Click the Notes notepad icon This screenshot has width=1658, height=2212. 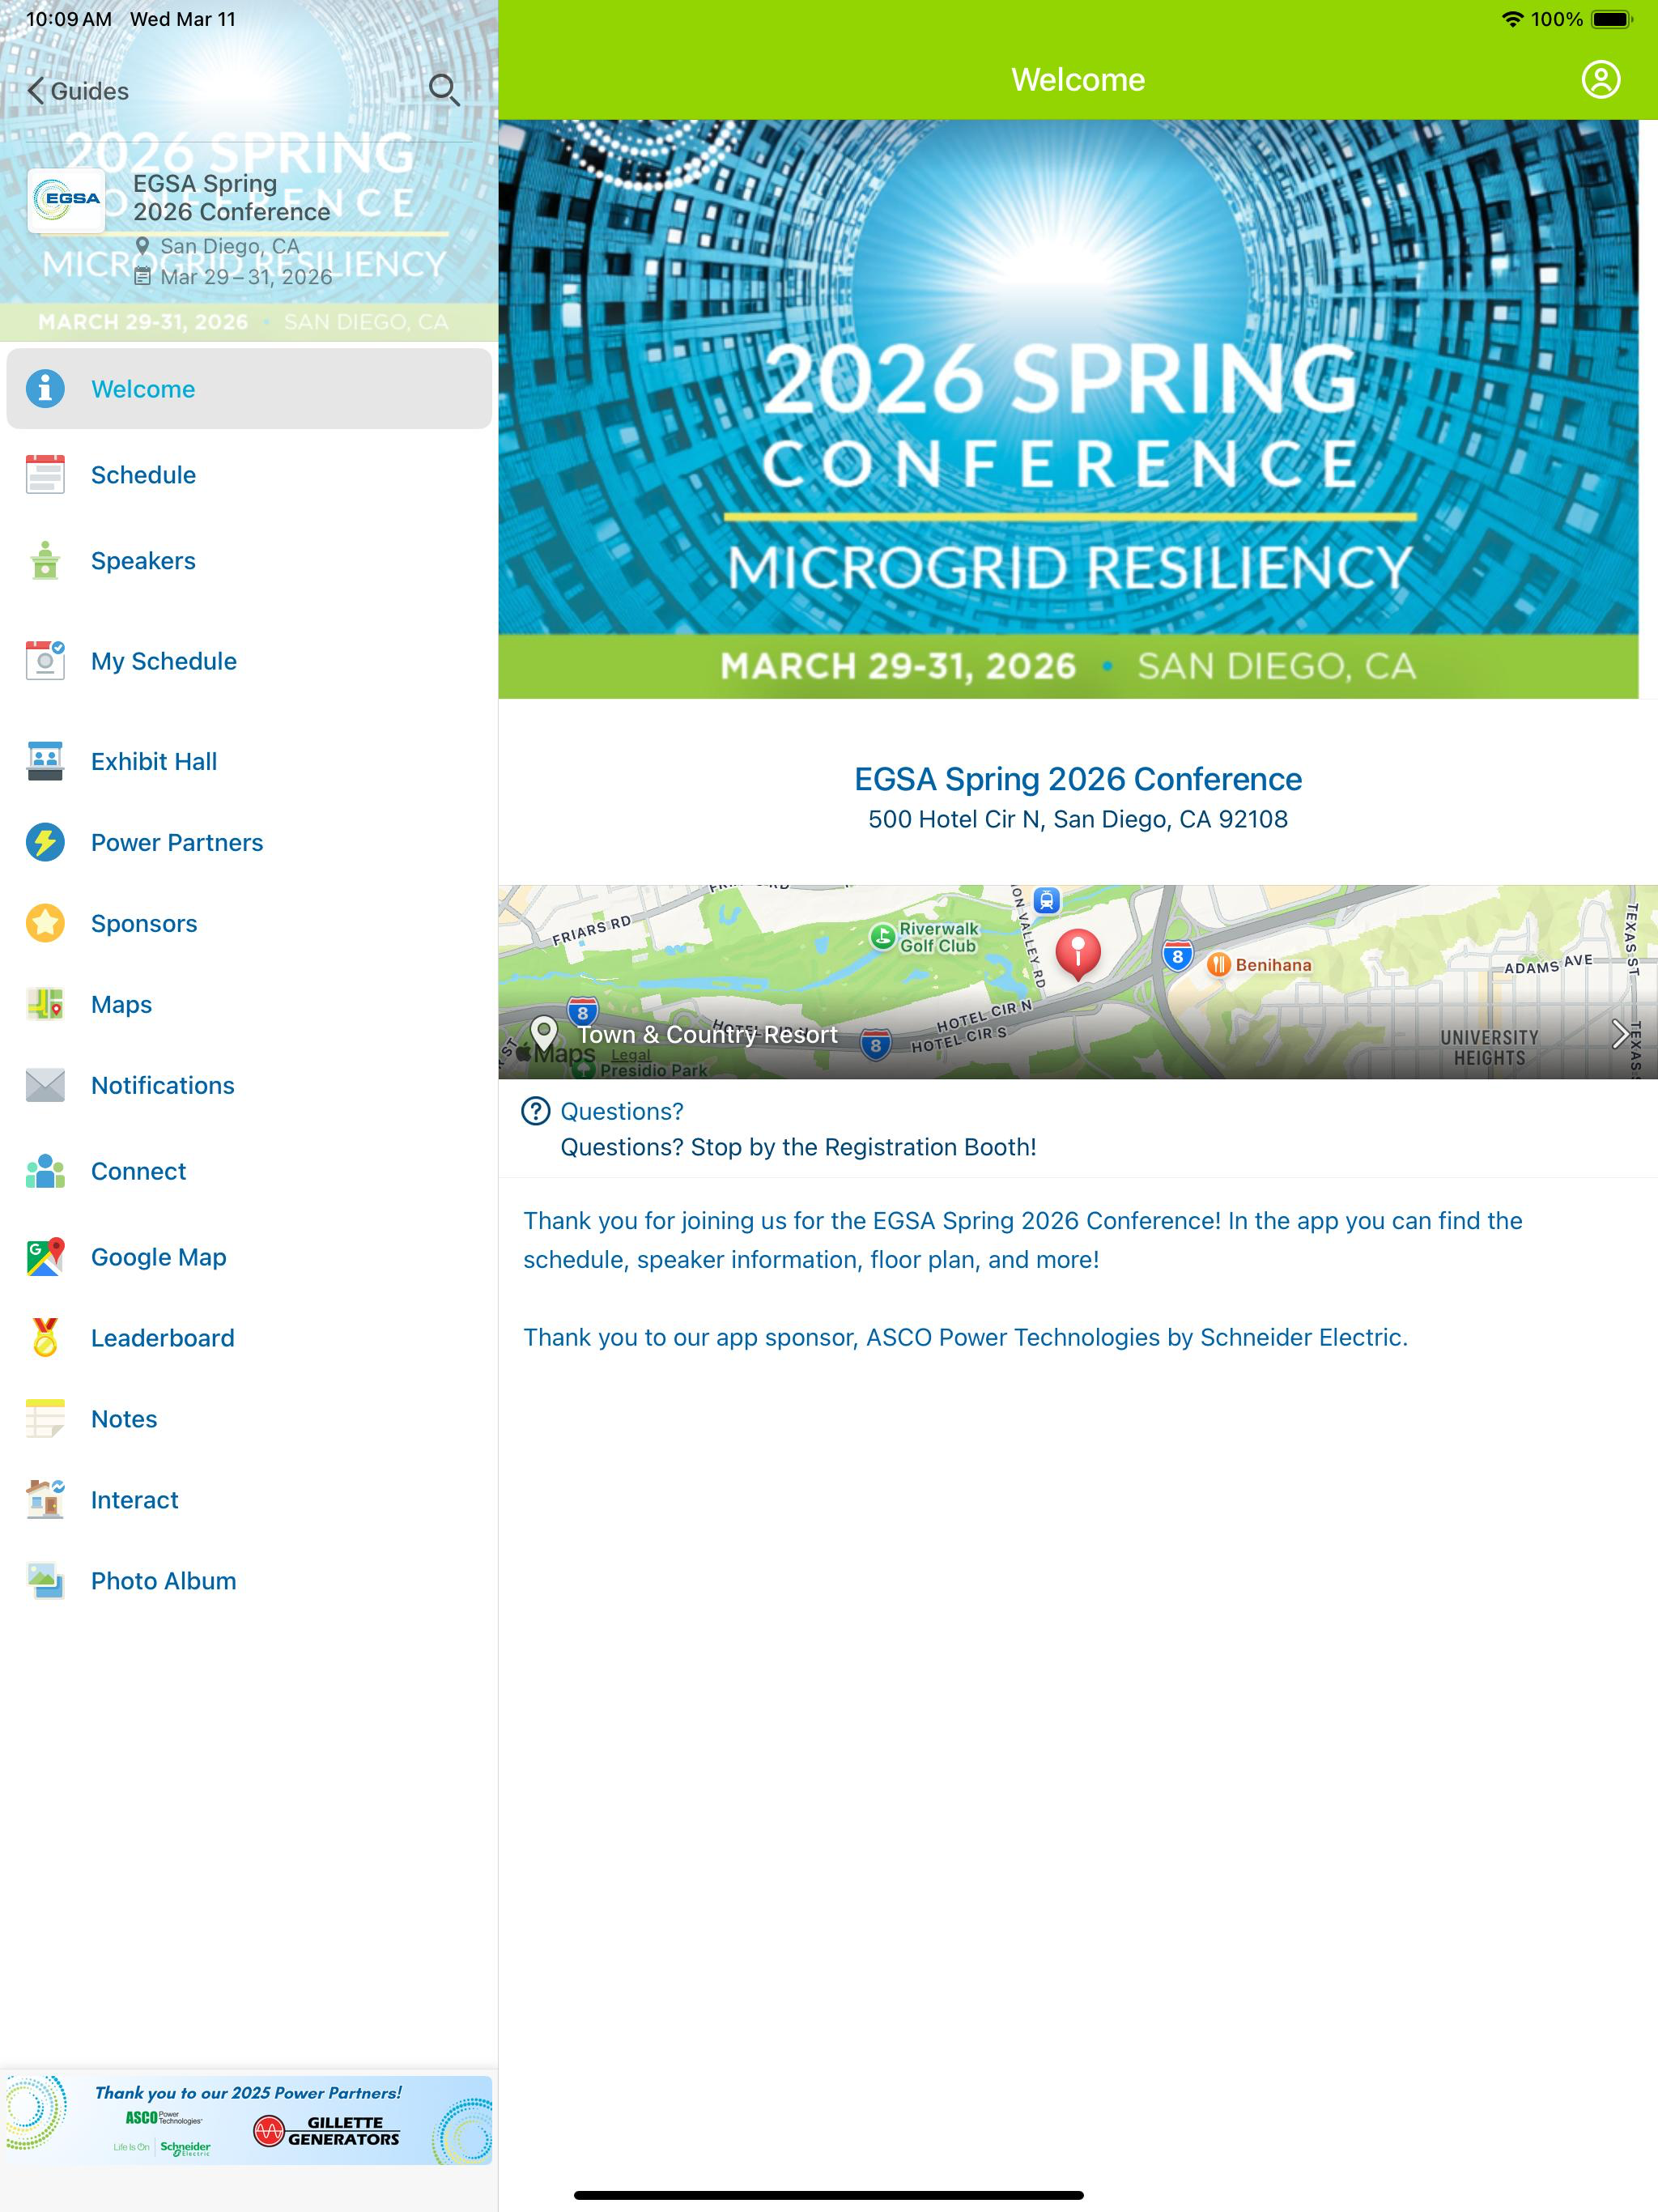click(45, 1419)
